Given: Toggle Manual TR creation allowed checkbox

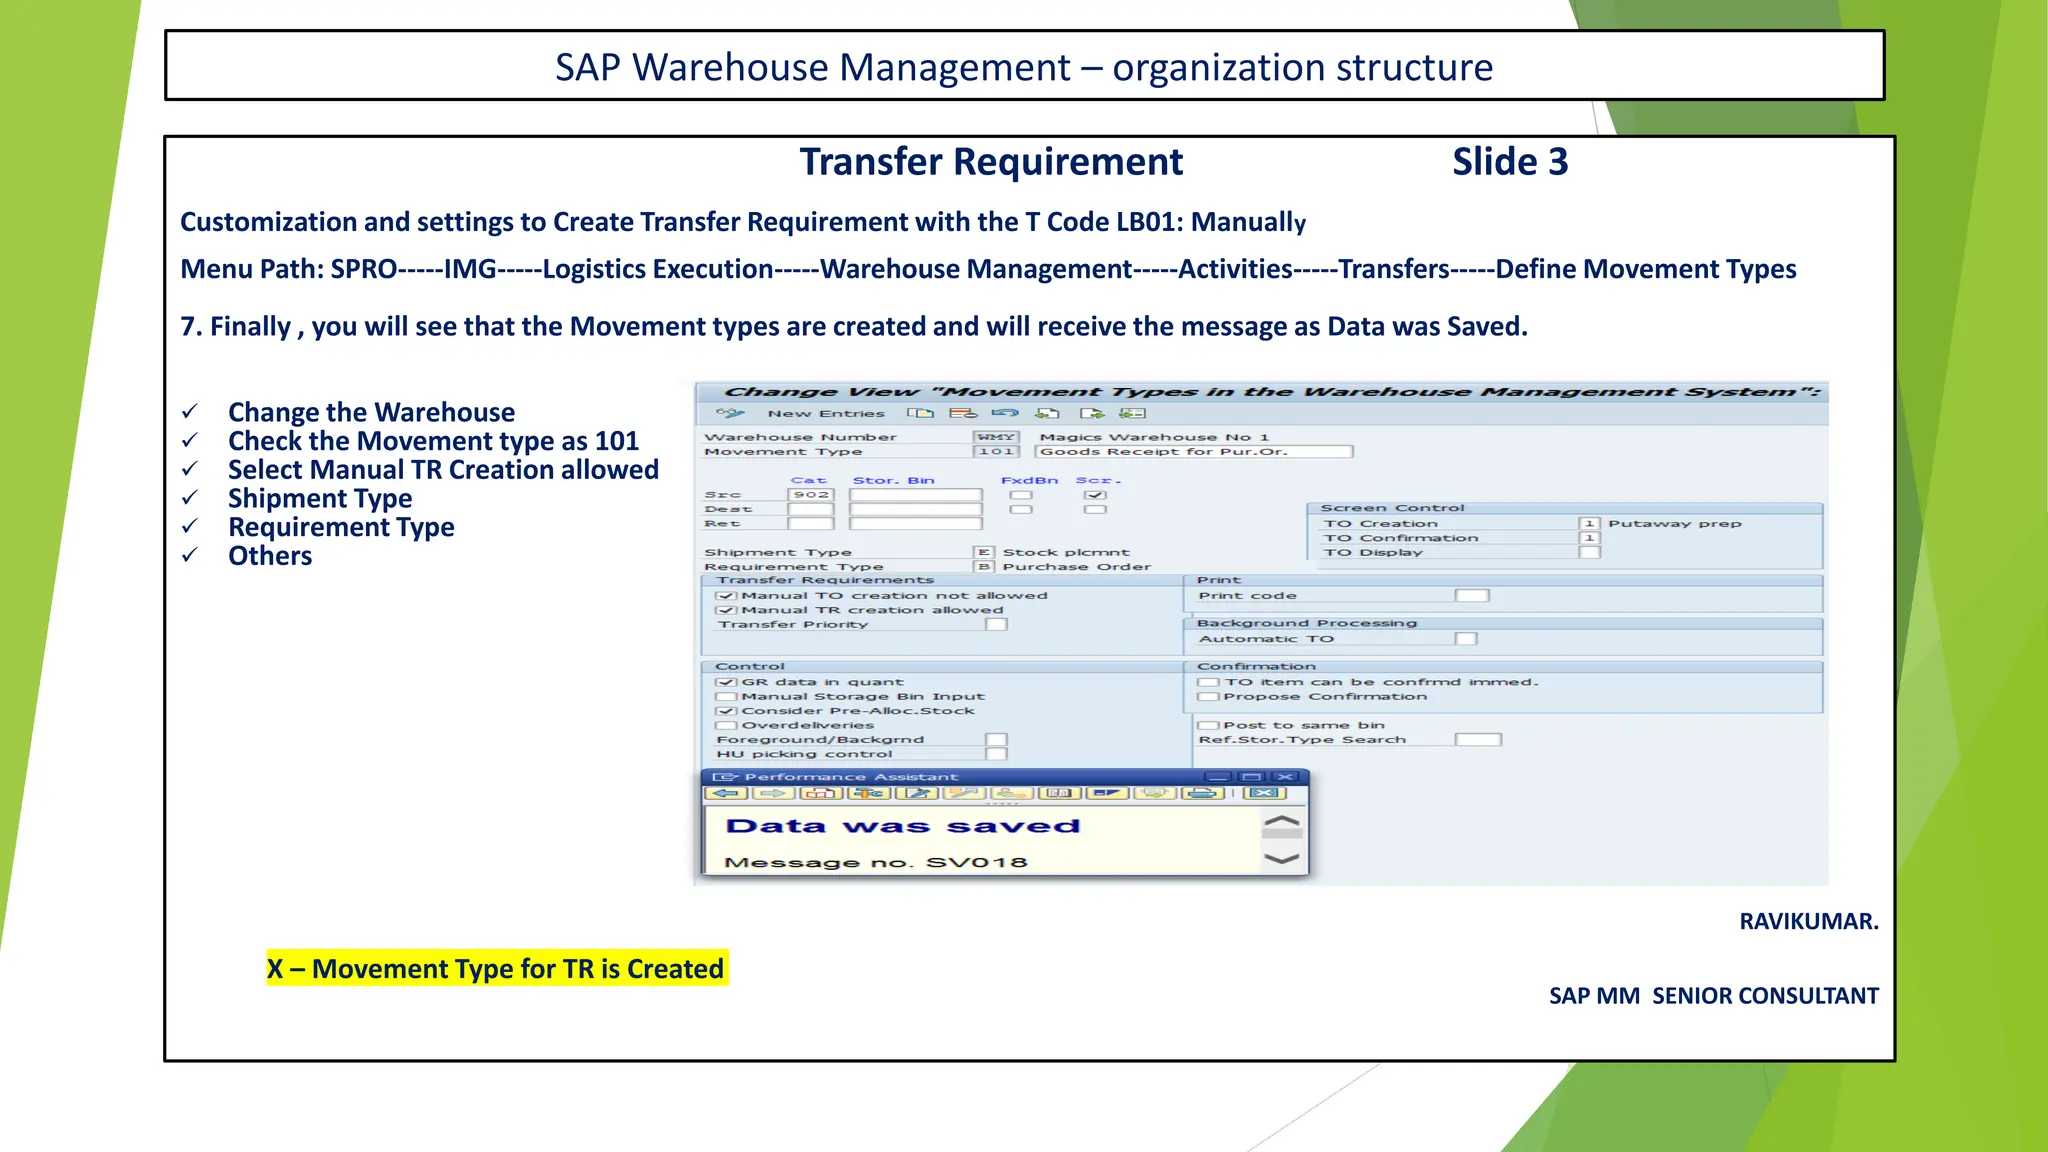Looking at the screenshot, I should click(x=726, y=610).
